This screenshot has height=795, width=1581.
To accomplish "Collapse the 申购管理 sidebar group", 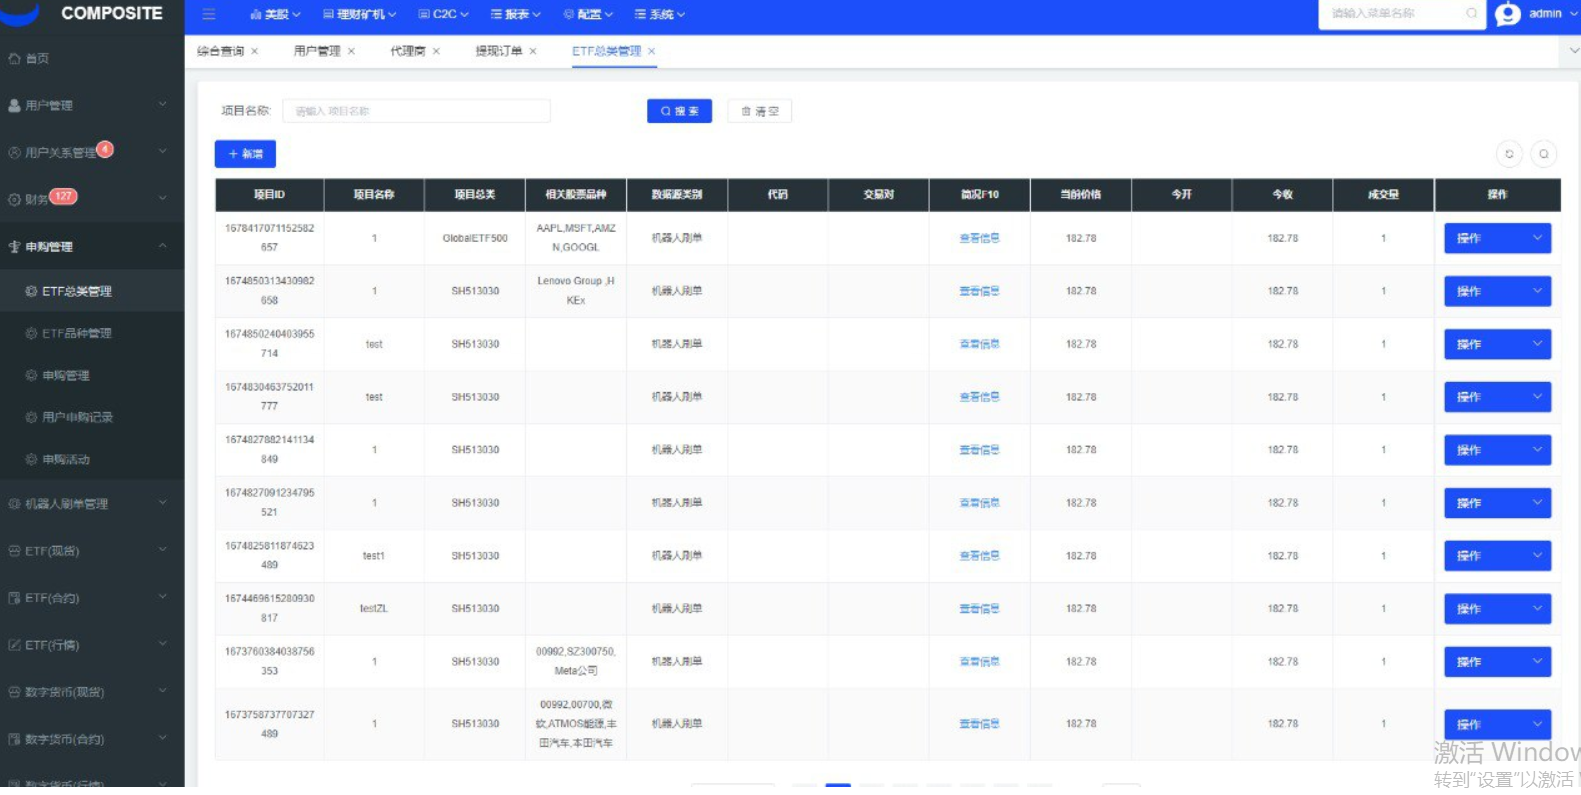I will [x=163, y=246].
